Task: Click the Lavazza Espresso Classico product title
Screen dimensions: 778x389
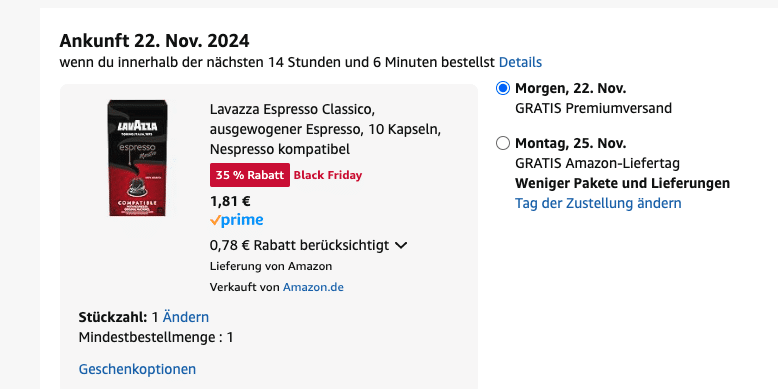Action: [325, 129]
